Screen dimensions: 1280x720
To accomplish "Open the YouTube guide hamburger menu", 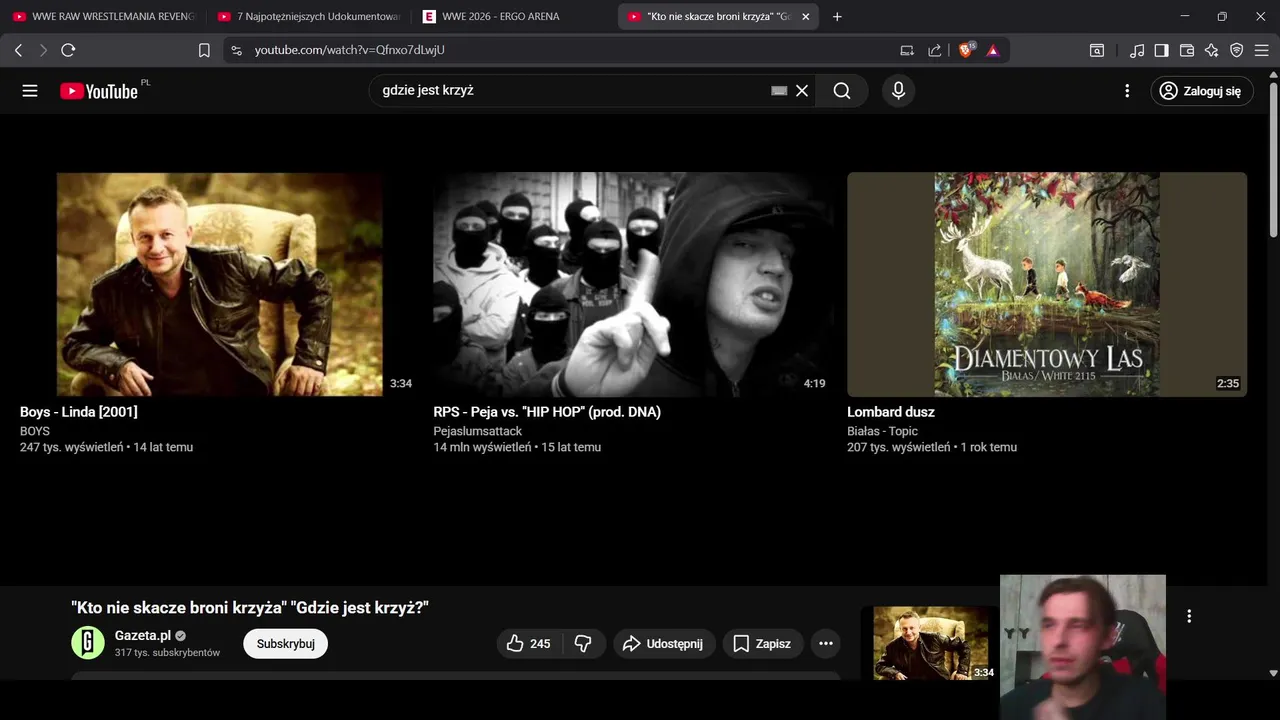I will (x=30, y=91).
